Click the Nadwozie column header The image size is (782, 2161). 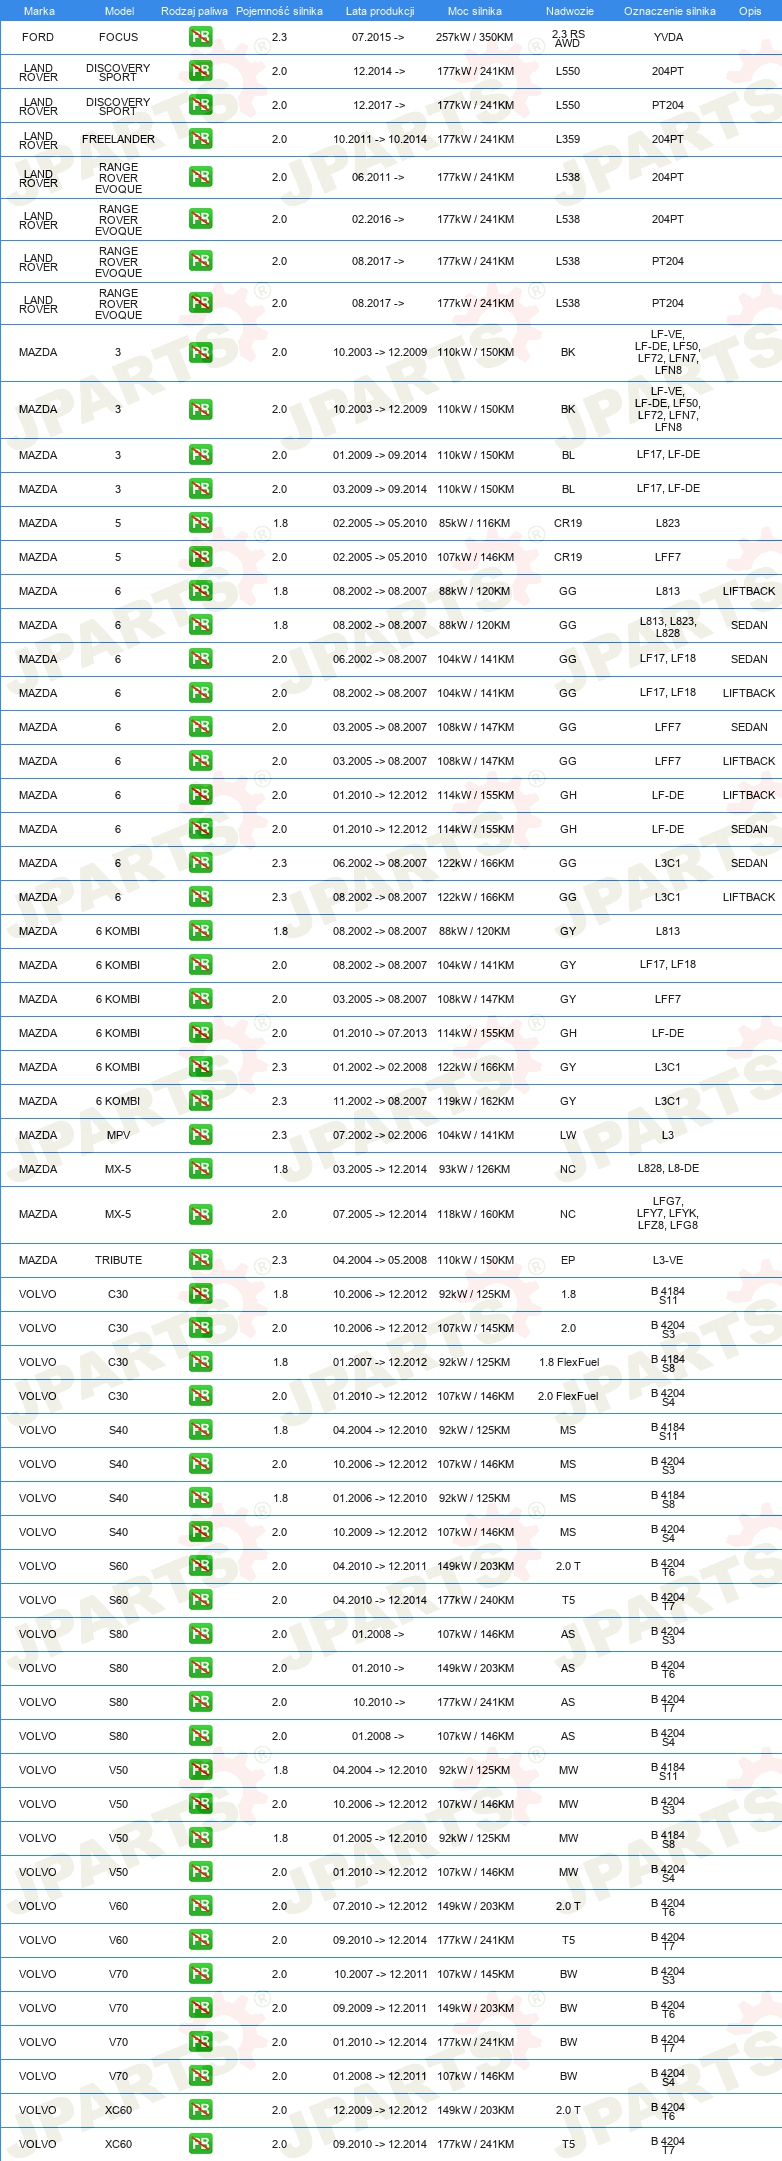click(569, 11)
